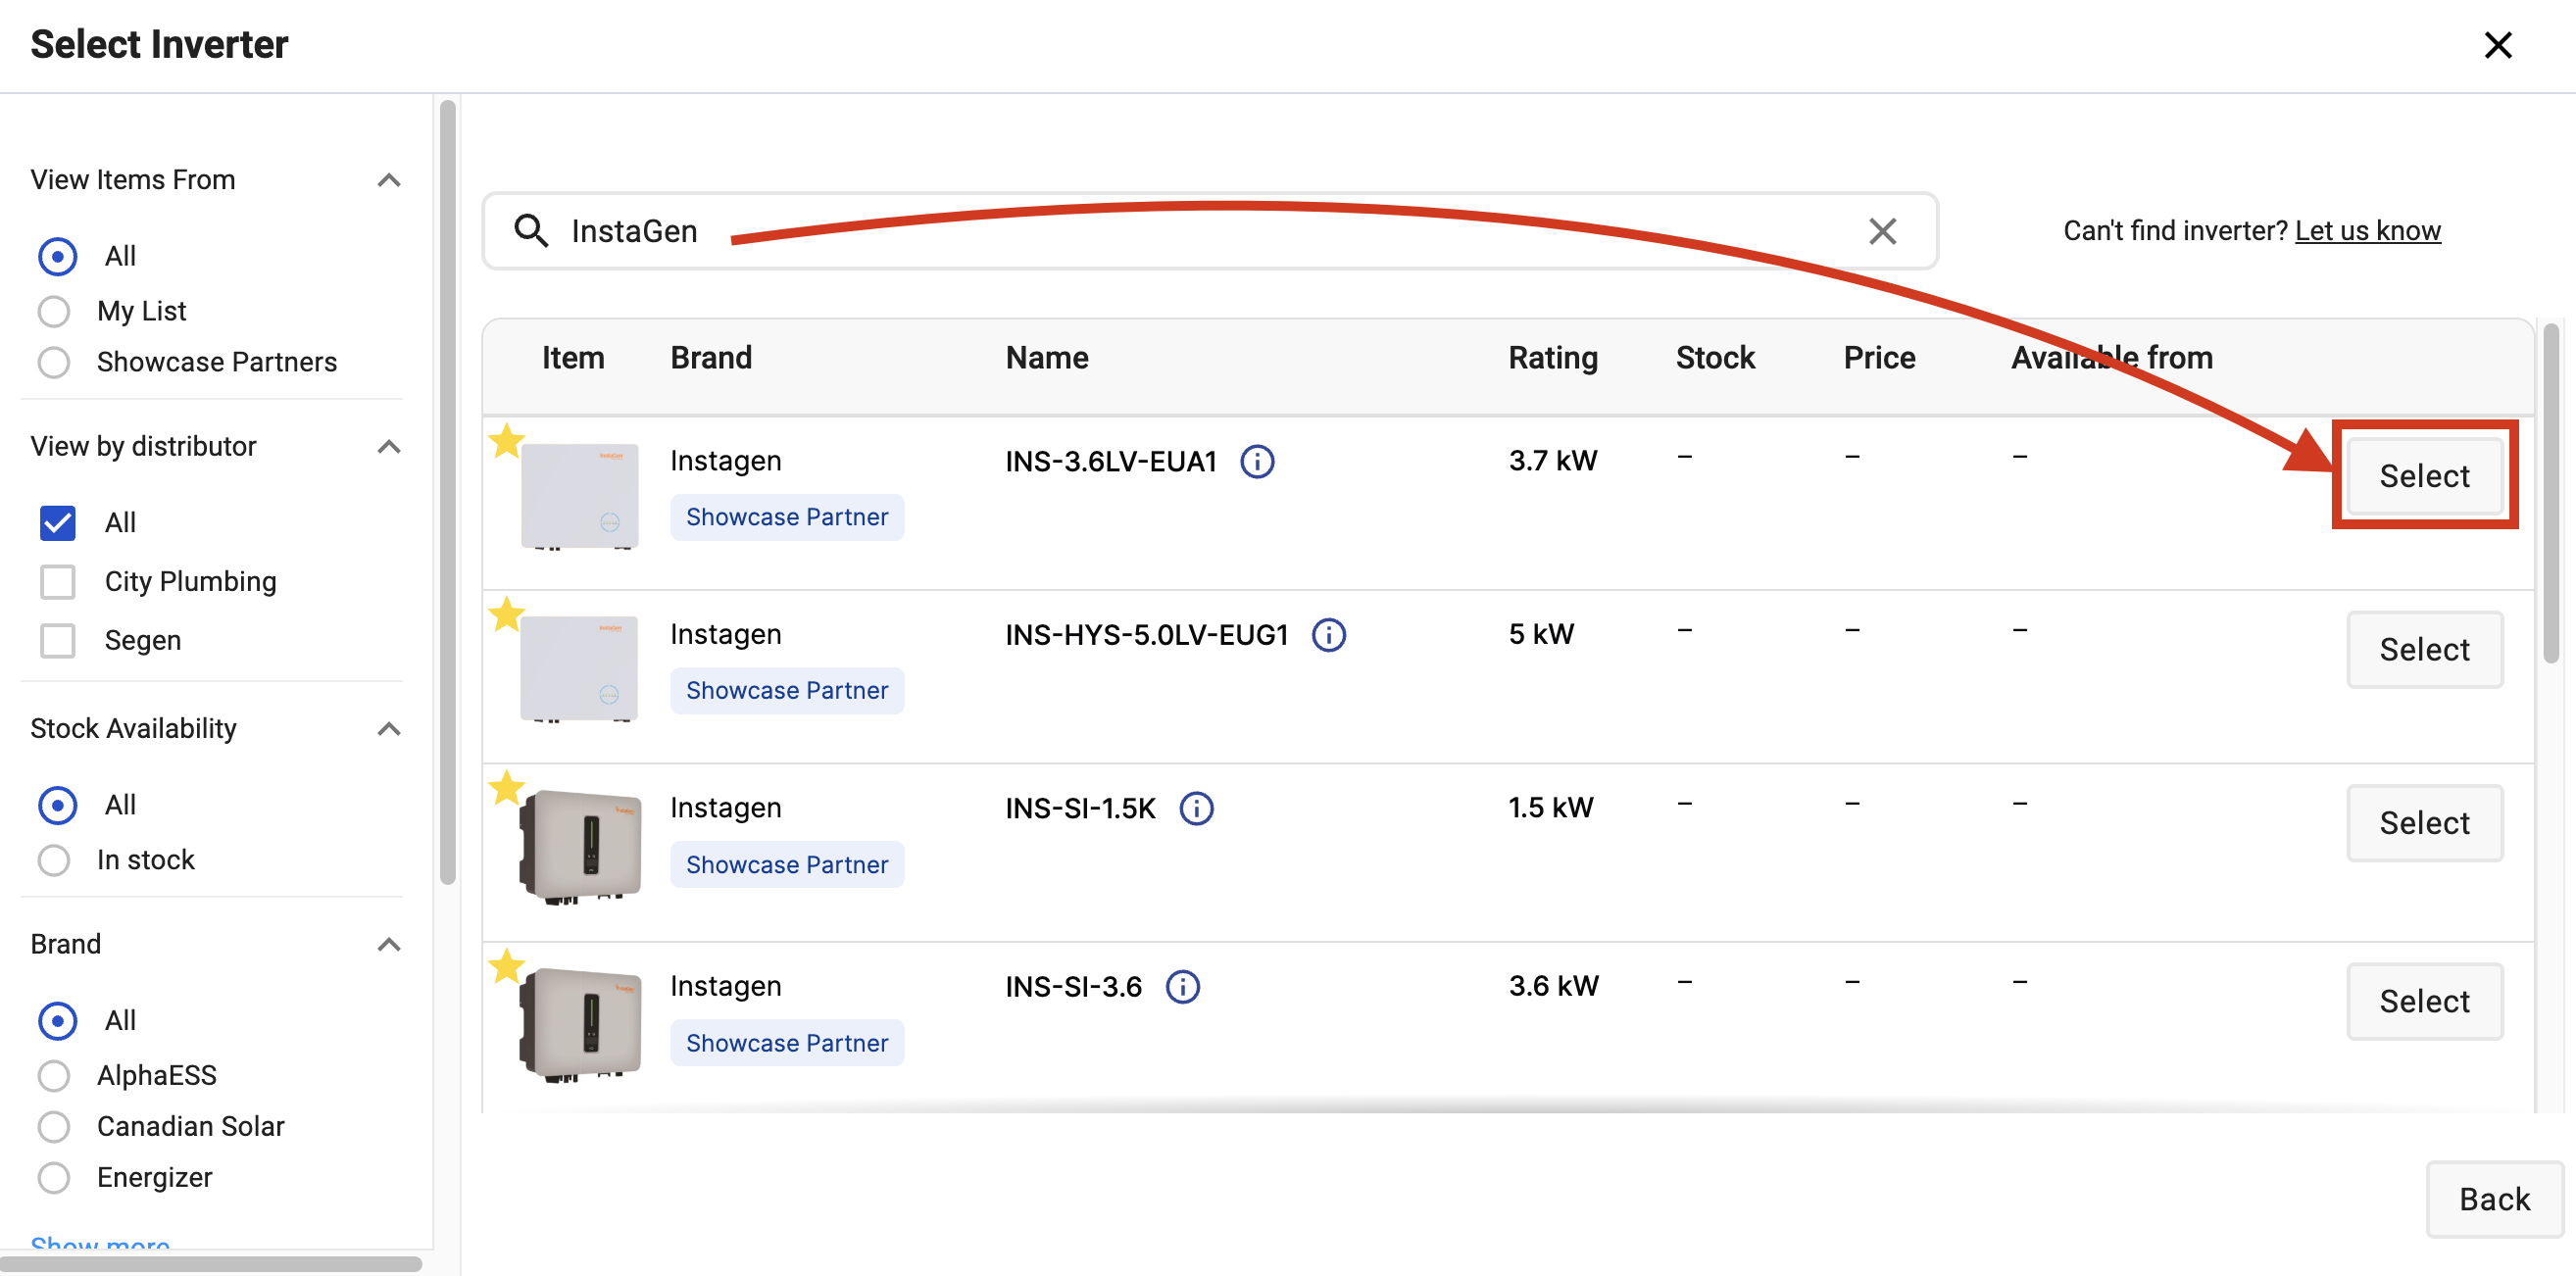Select All under View Items From
The image size is (2576, 1276).
click(x=57, y=256)
